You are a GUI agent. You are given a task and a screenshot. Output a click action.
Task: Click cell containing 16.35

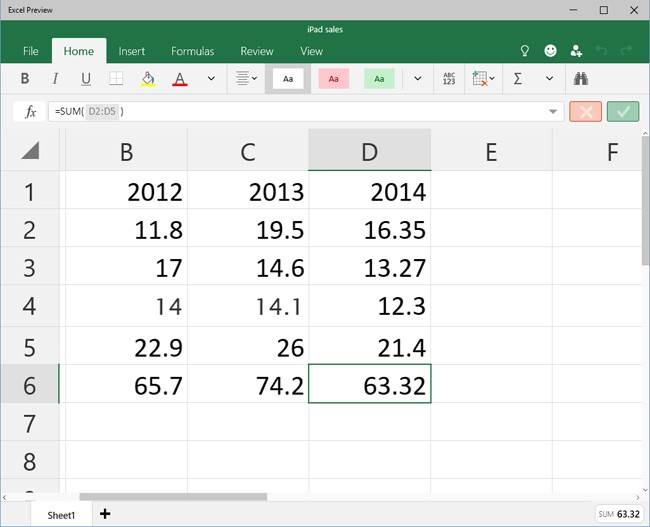[370, 228]
